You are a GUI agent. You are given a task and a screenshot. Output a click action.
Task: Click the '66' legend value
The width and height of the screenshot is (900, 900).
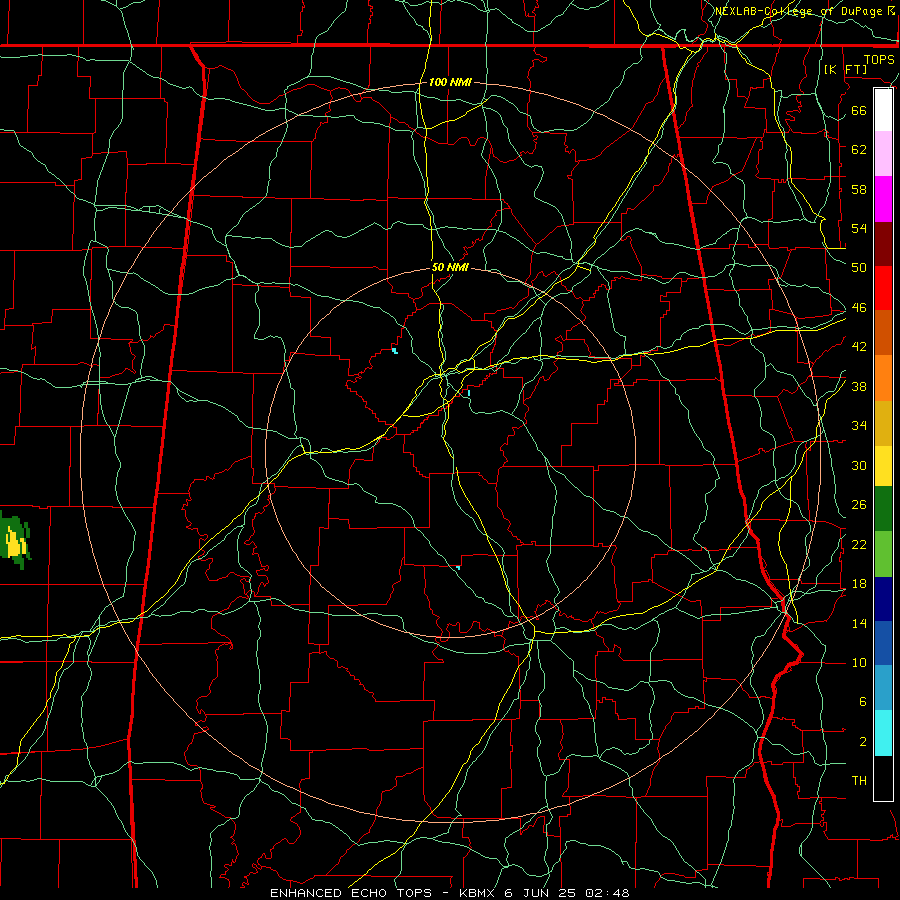click(x=859, y=110)
